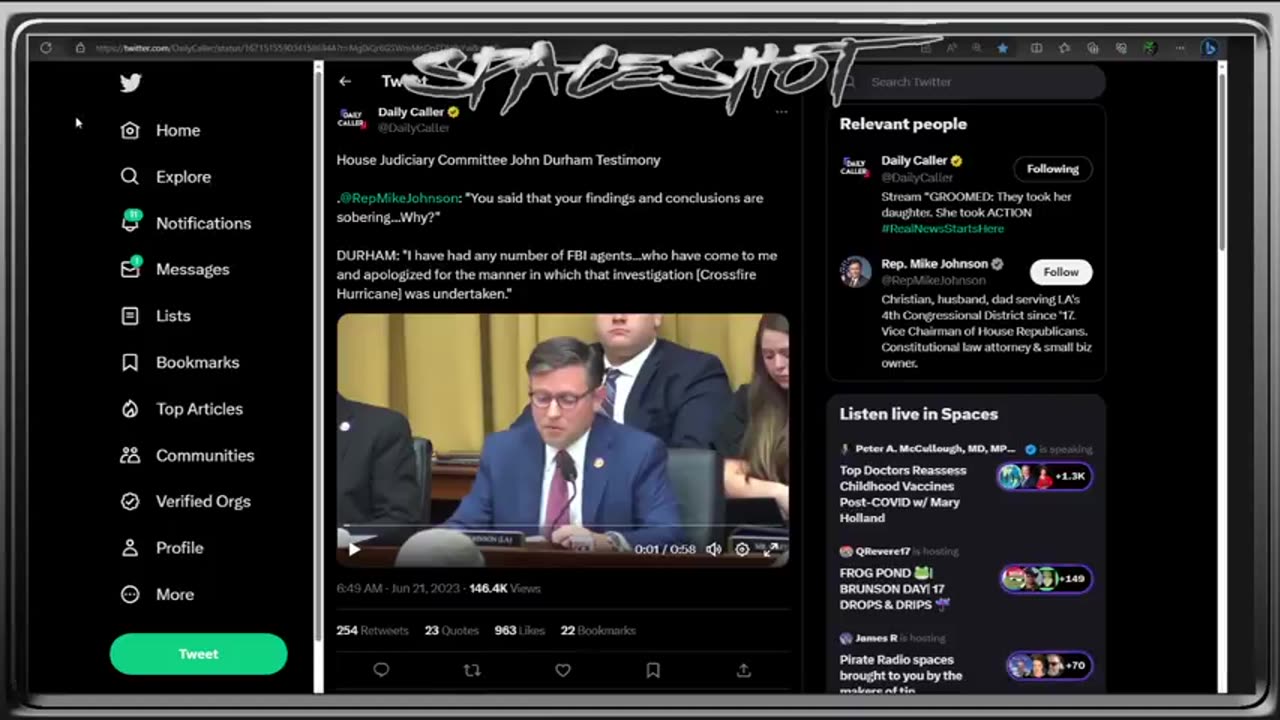Click the share upload icon
The width and height of the screenshot is (1280, 720).
point(744,670)
